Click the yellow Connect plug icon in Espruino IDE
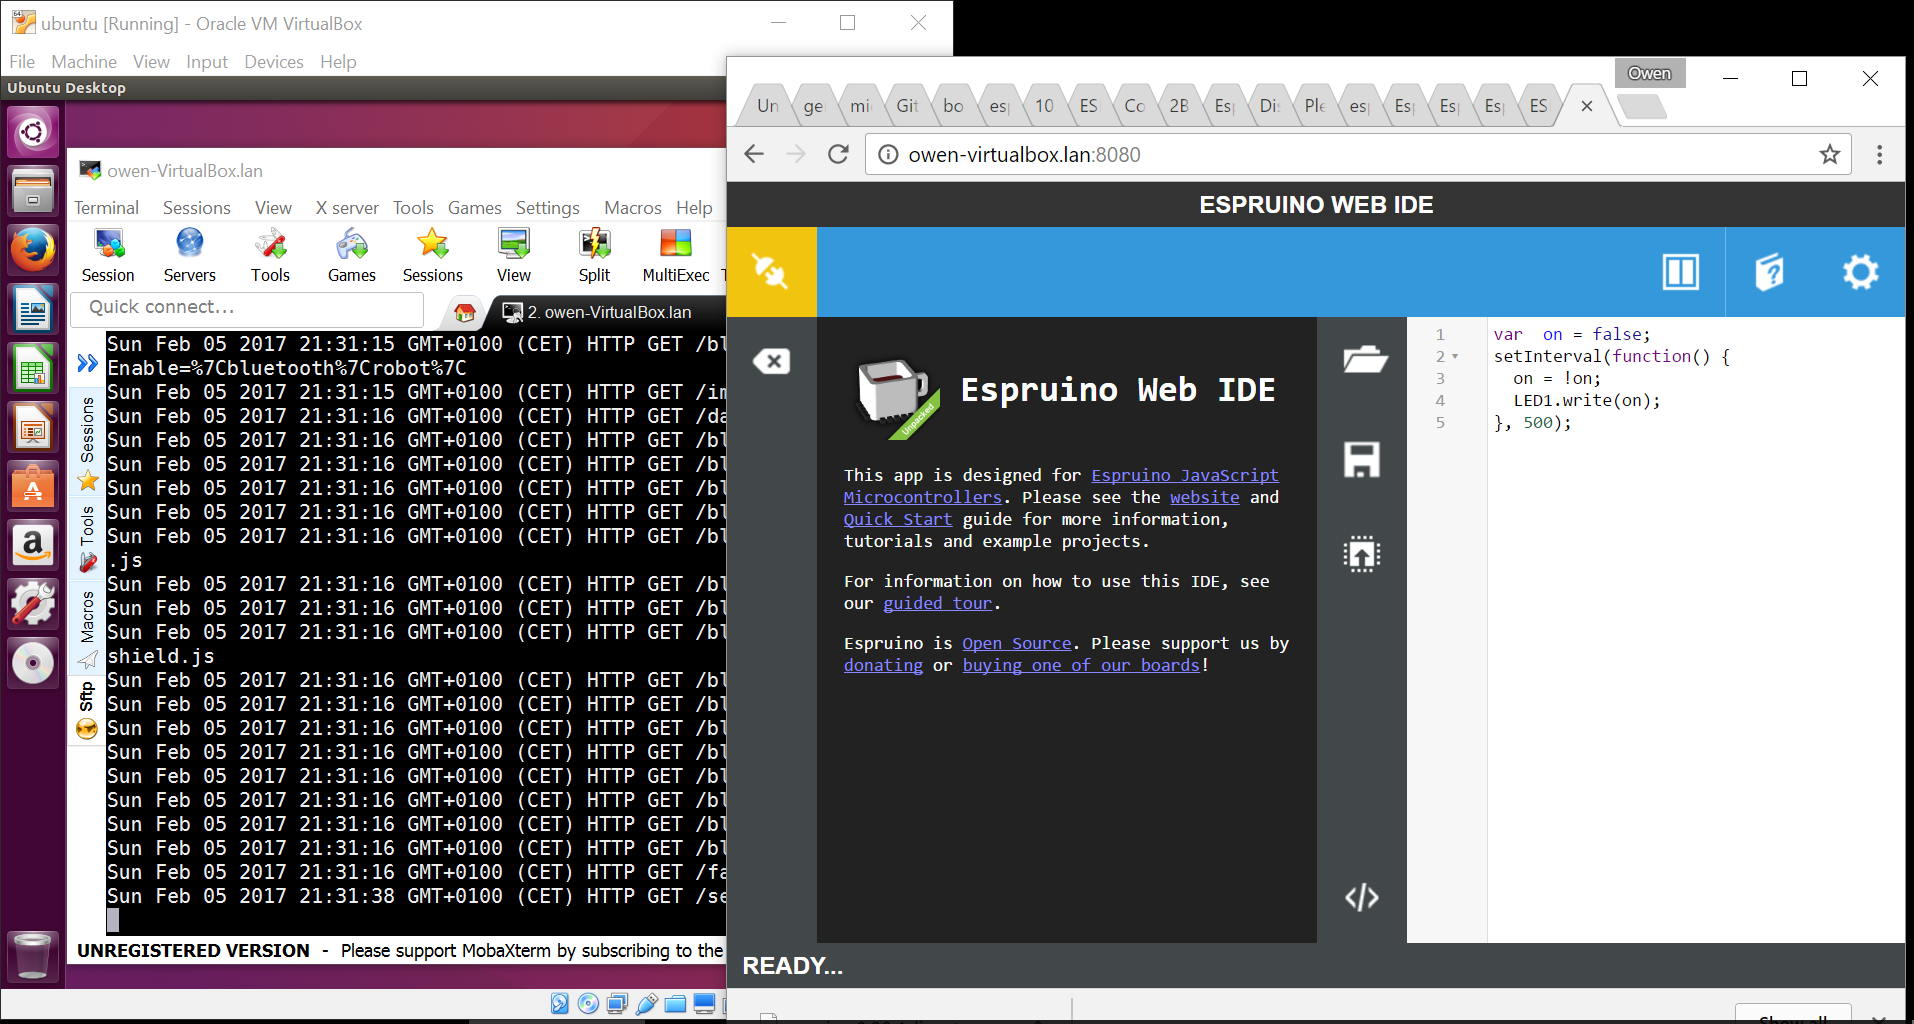 [771, 272]
